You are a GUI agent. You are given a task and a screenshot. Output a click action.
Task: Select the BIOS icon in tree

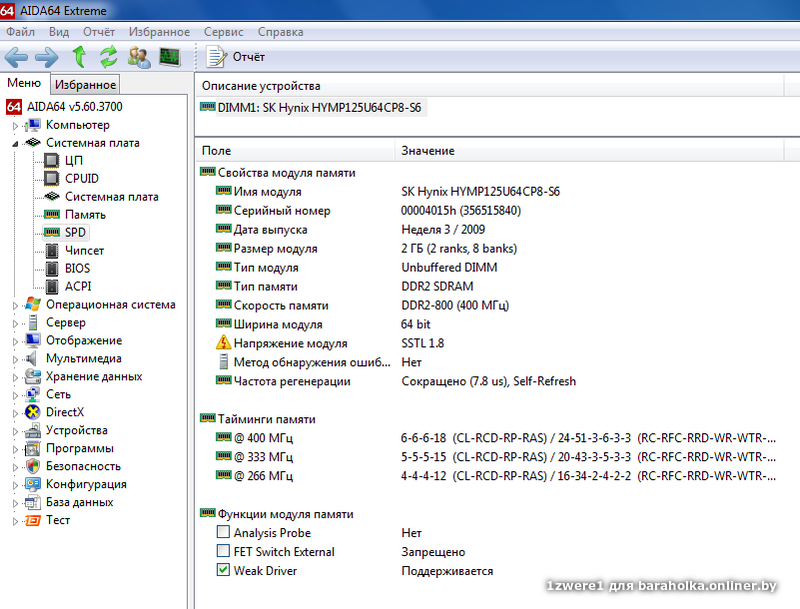point(52,268)
